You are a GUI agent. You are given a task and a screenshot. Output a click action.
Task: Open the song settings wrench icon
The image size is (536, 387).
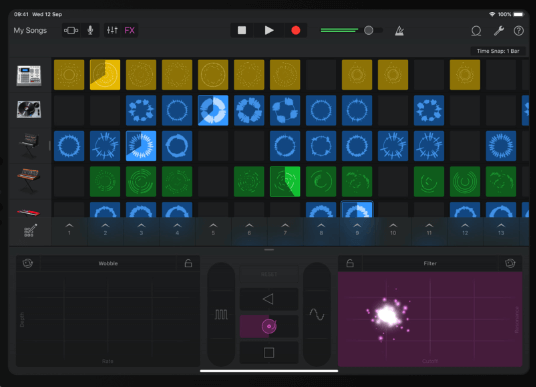click(x=499, y=31)
